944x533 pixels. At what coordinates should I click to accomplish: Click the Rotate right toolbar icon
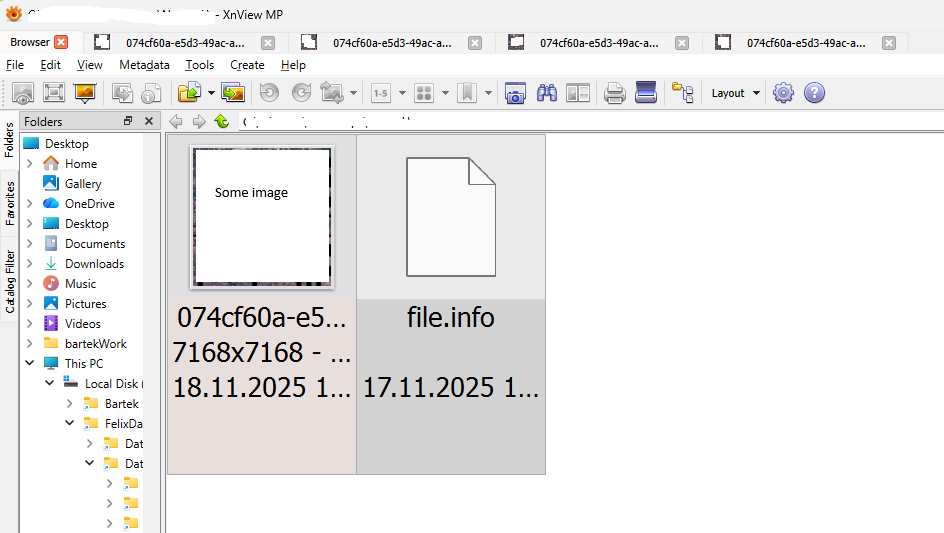pyautogui.click(x=301, y=93)
